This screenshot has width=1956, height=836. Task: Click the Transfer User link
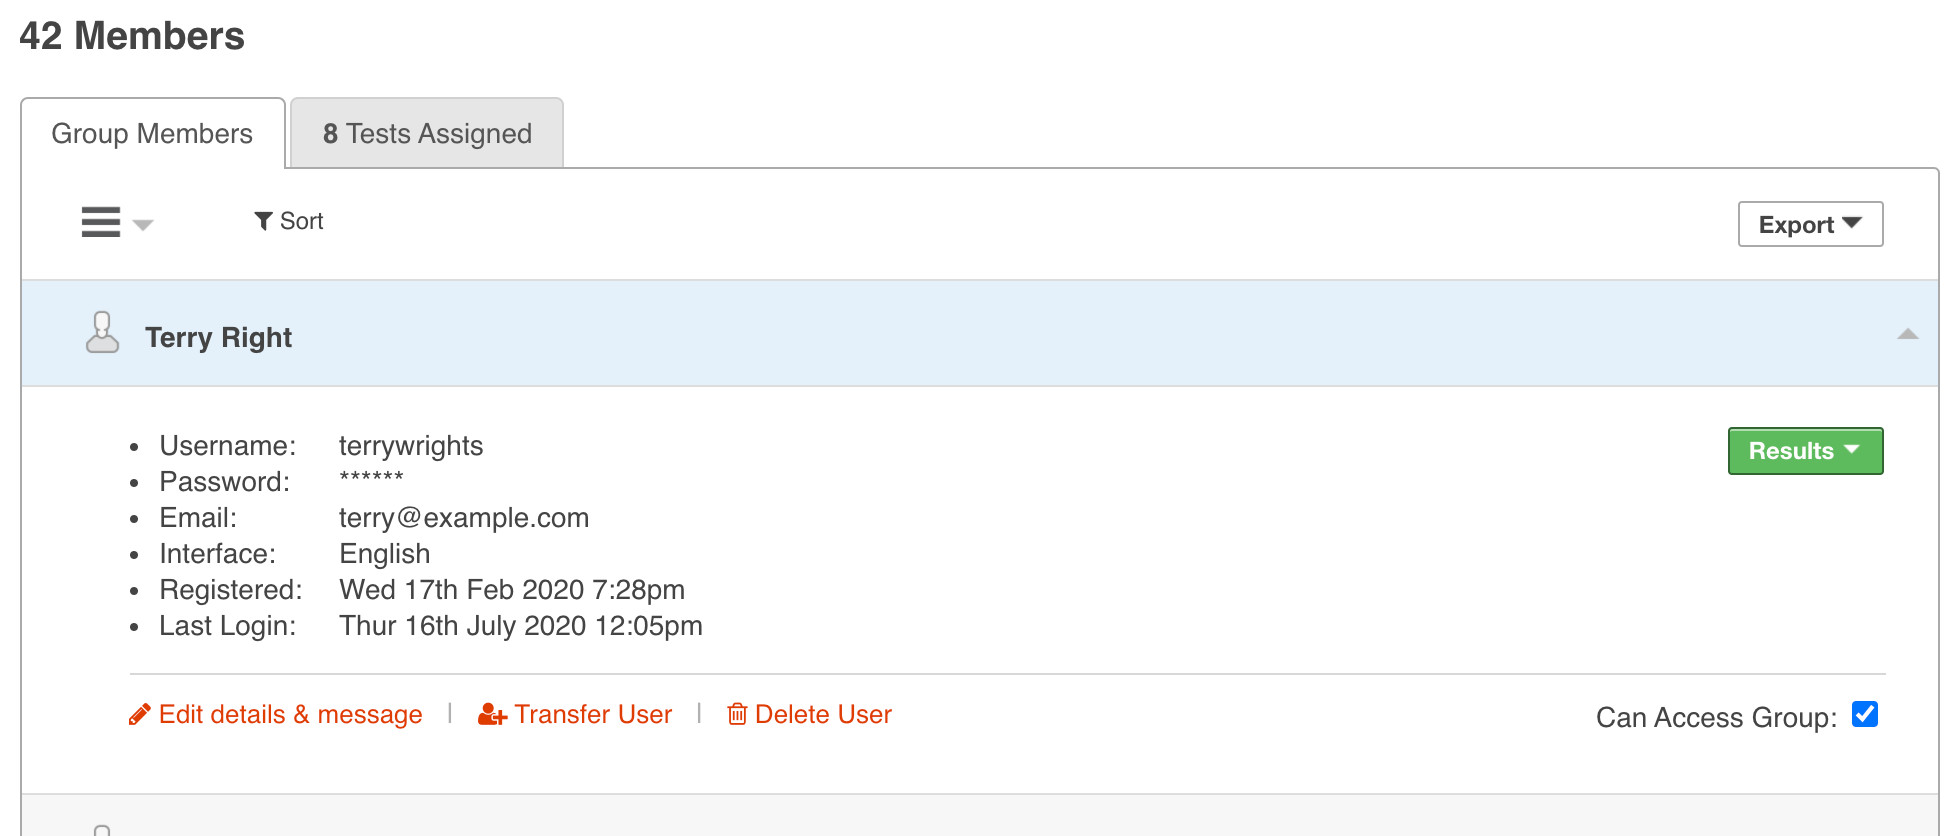[x=593, y=715]
